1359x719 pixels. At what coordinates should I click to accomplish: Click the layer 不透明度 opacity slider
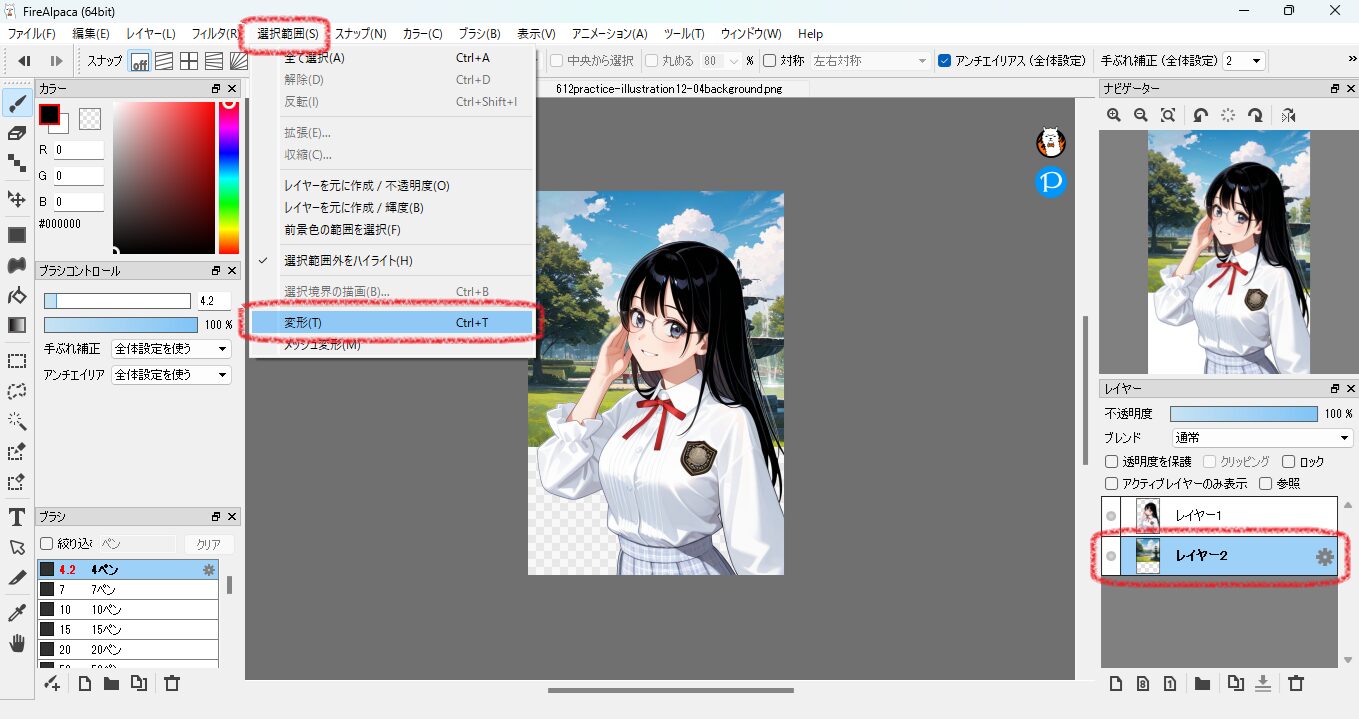(x=1243, y=414)
